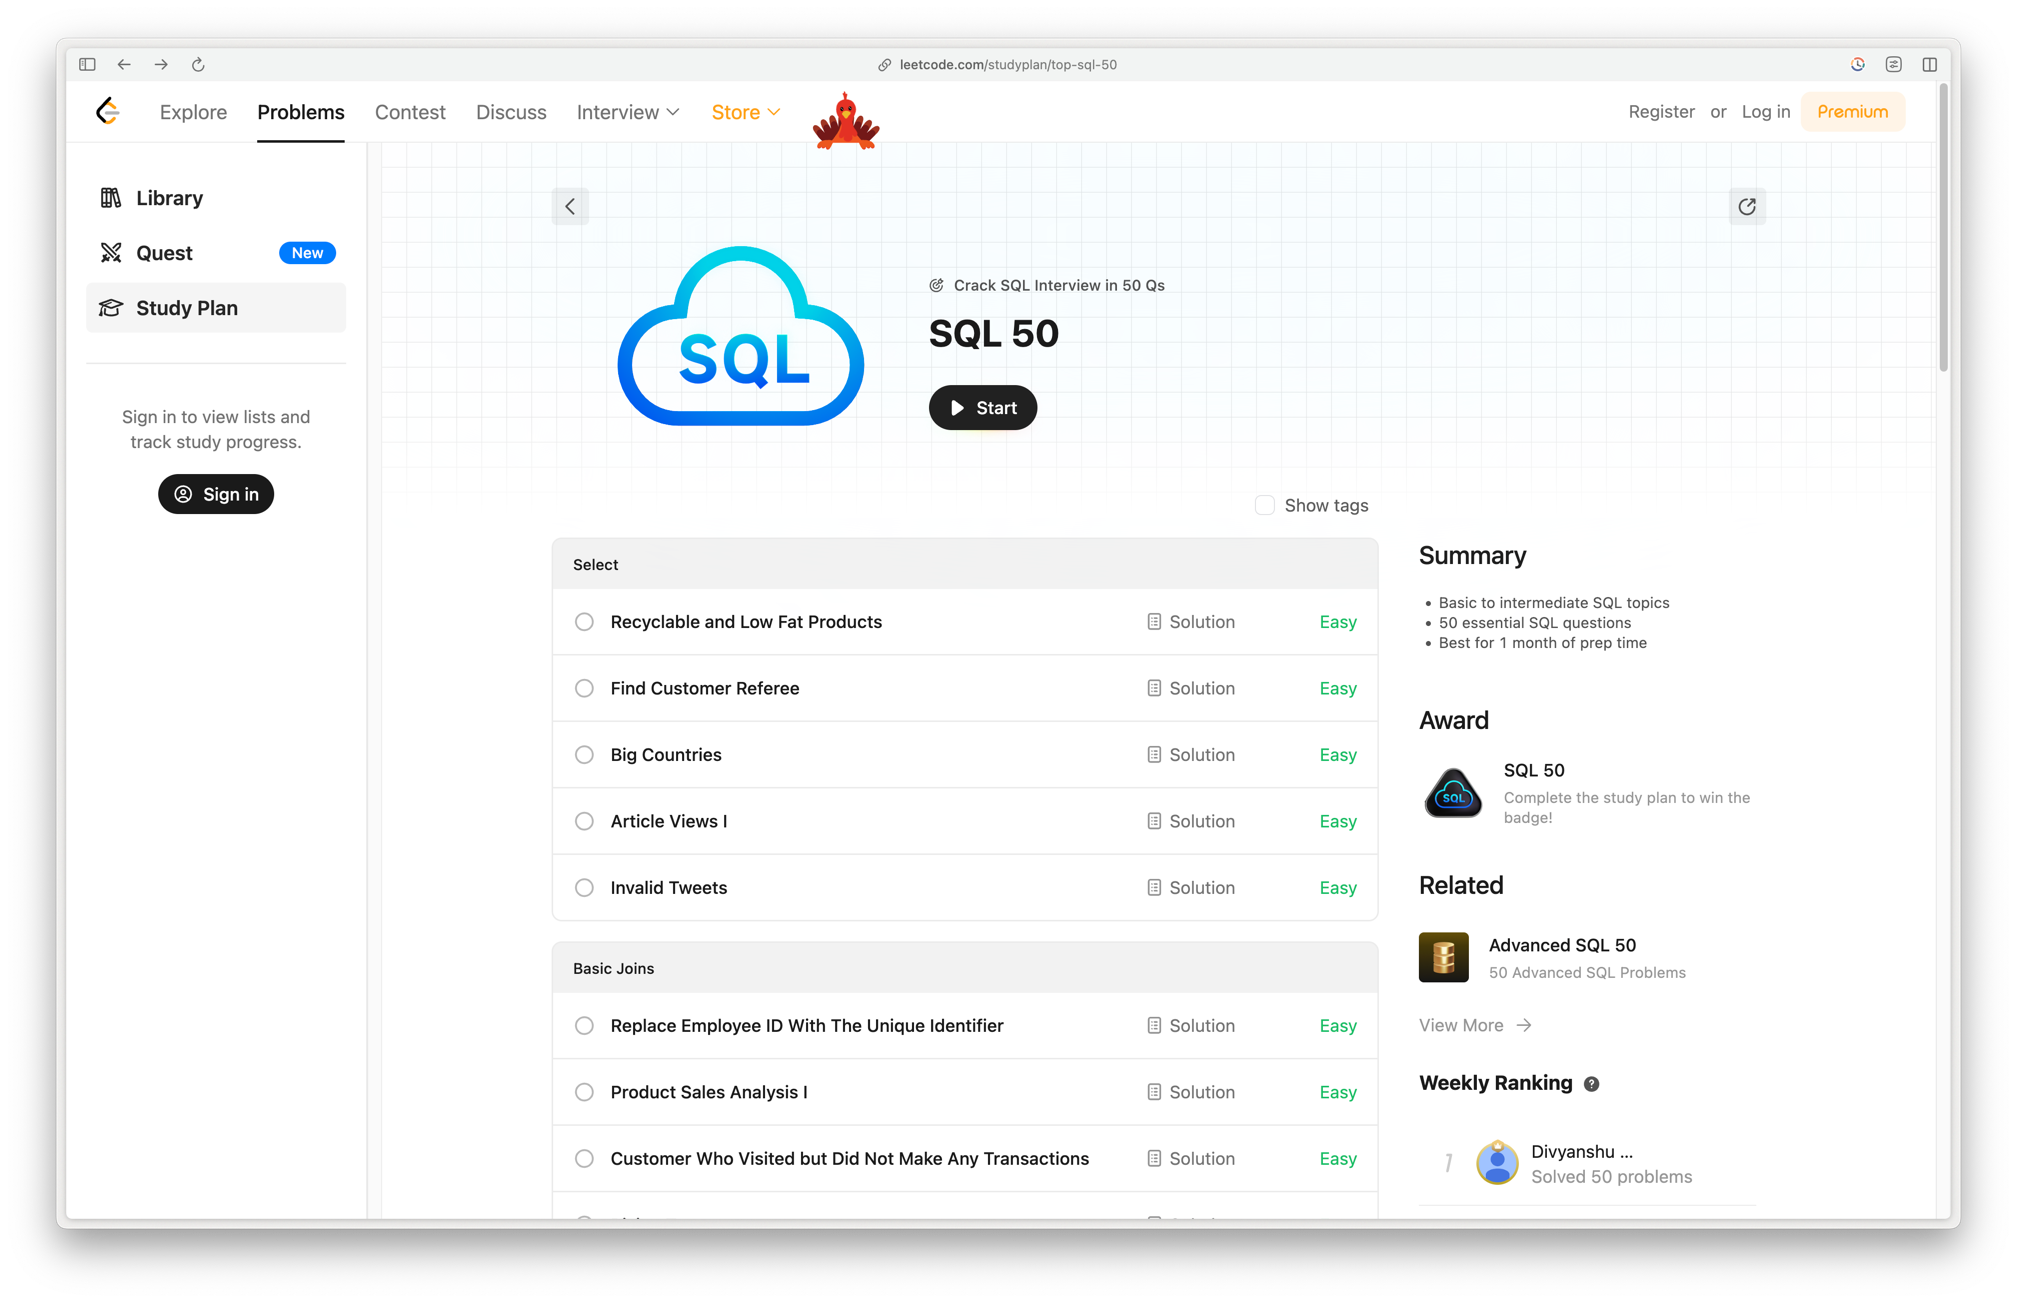Click the page vertical scrollbar
Screen dimensions: 2017x1303
(1943, 230)
